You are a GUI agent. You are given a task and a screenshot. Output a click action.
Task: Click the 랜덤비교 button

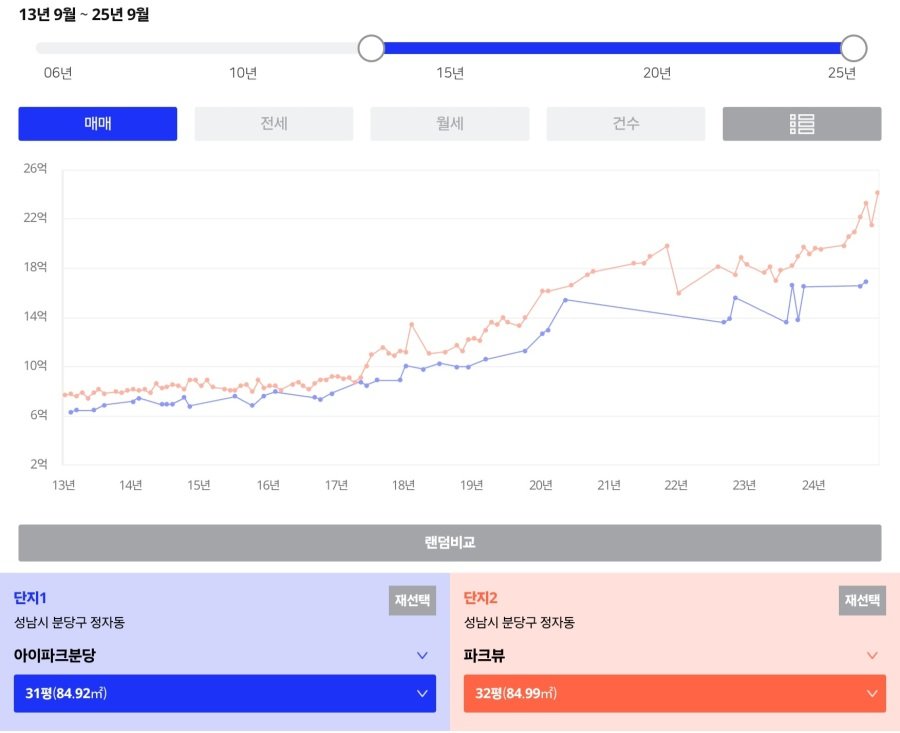click(449, 543)
